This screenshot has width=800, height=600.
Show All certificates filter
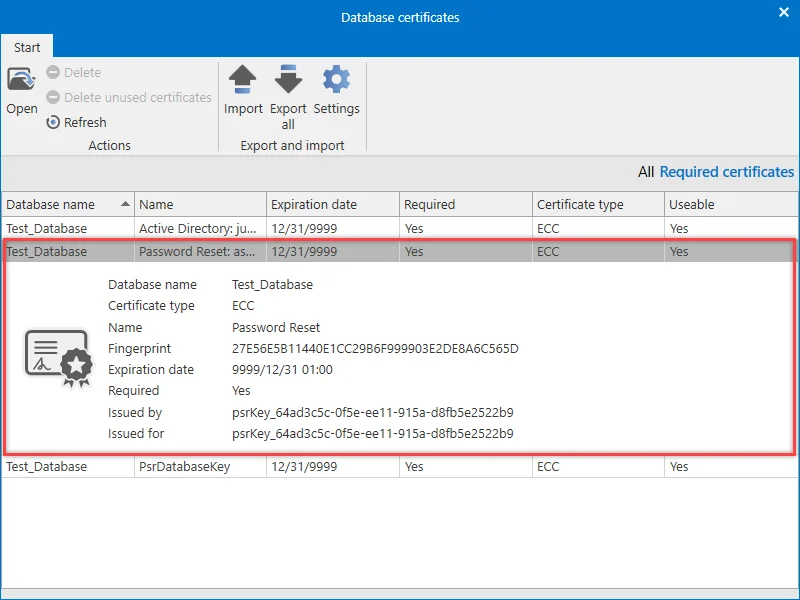click(x=645, y=172)
